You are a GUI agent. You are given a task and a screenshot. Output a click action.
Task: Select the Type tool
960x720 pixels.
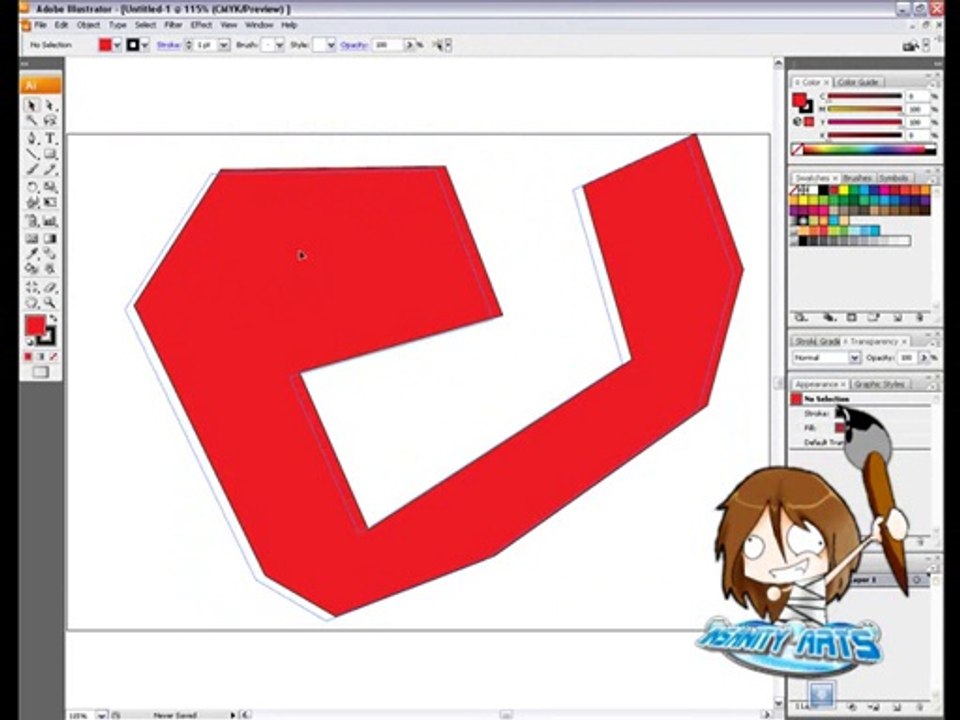click(x=50, y=138)
